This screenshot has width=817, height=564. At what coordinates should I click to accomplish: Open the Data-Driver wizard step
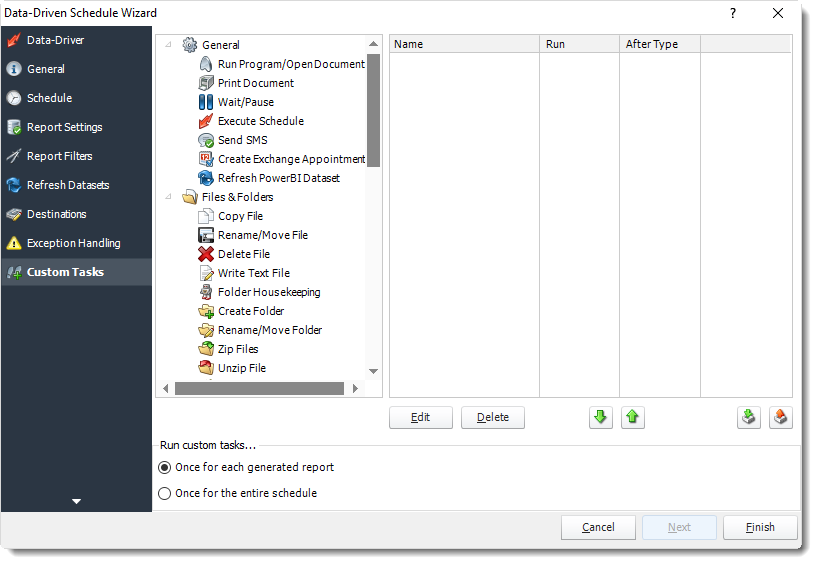(76, 40)
